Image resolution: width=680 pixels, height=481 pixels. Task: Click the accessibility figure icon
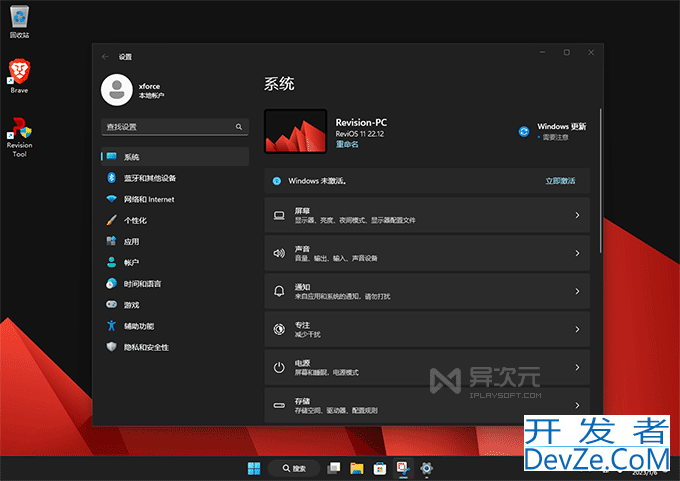pyautogui.click(x=111, y=326)
